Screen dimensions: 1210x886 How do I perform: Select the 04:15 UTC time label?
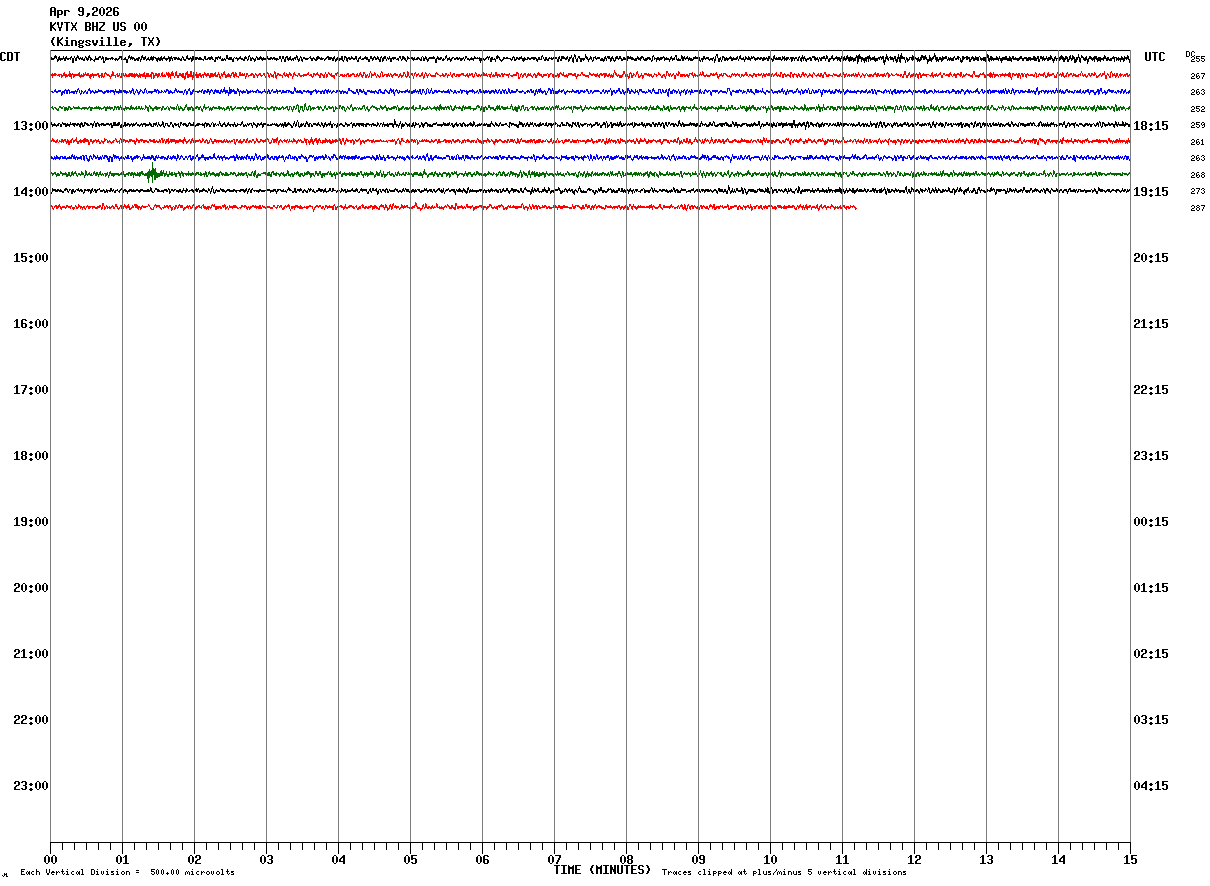pos(1151,785)
